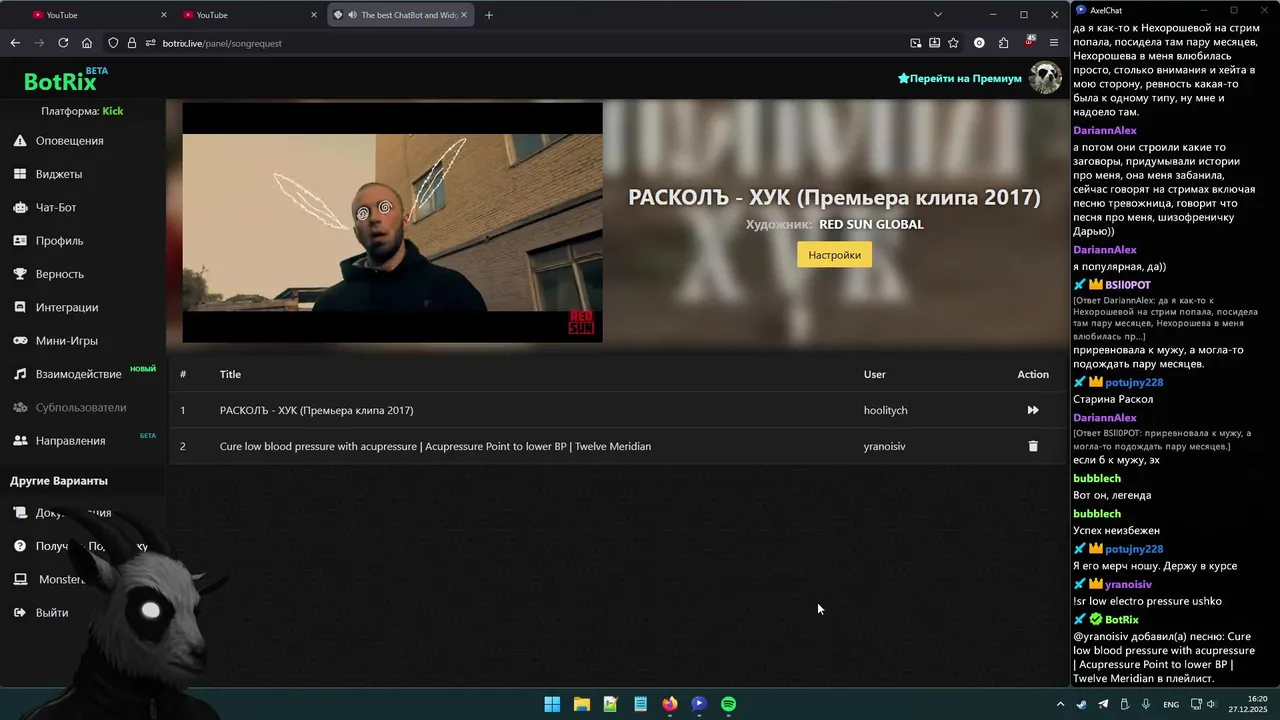Click the Оповещения warning triangle icon

click(19, 141)
